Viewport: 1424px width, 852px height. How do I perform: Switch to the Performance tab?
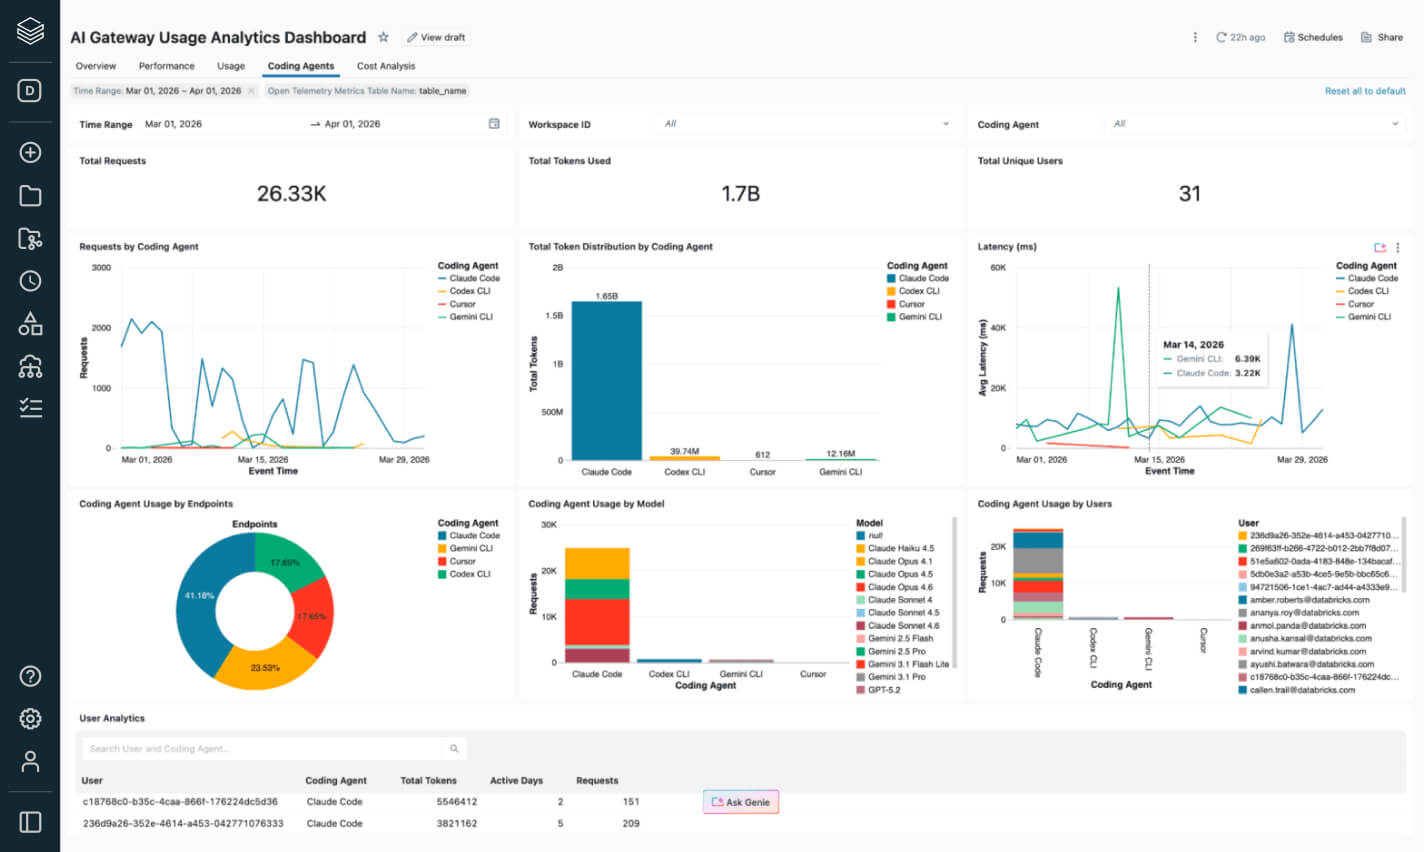[x=167, y=66]
